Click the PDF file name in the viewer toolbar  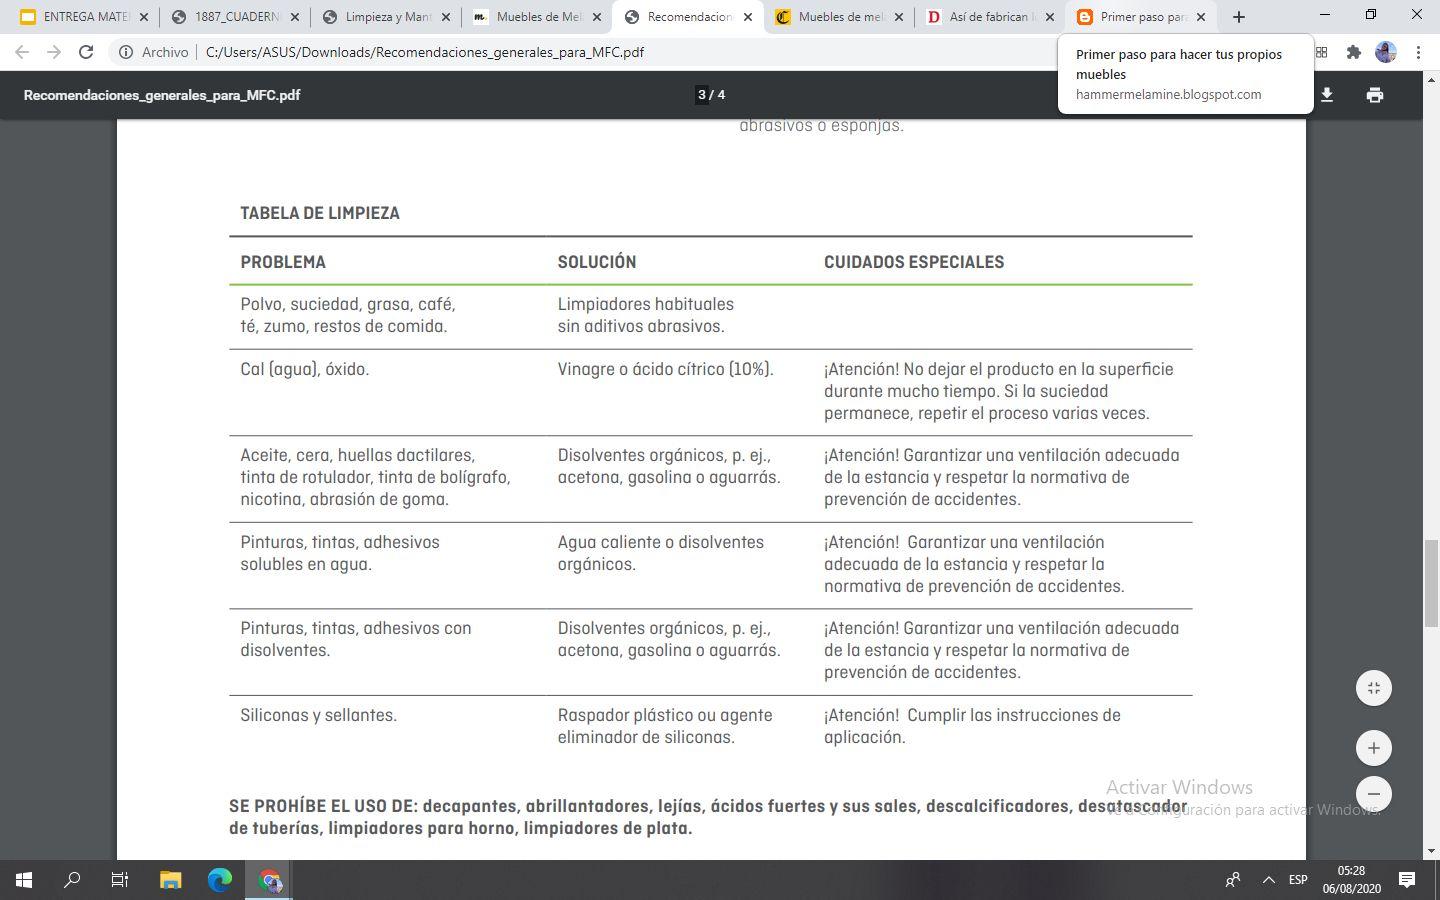162,95
